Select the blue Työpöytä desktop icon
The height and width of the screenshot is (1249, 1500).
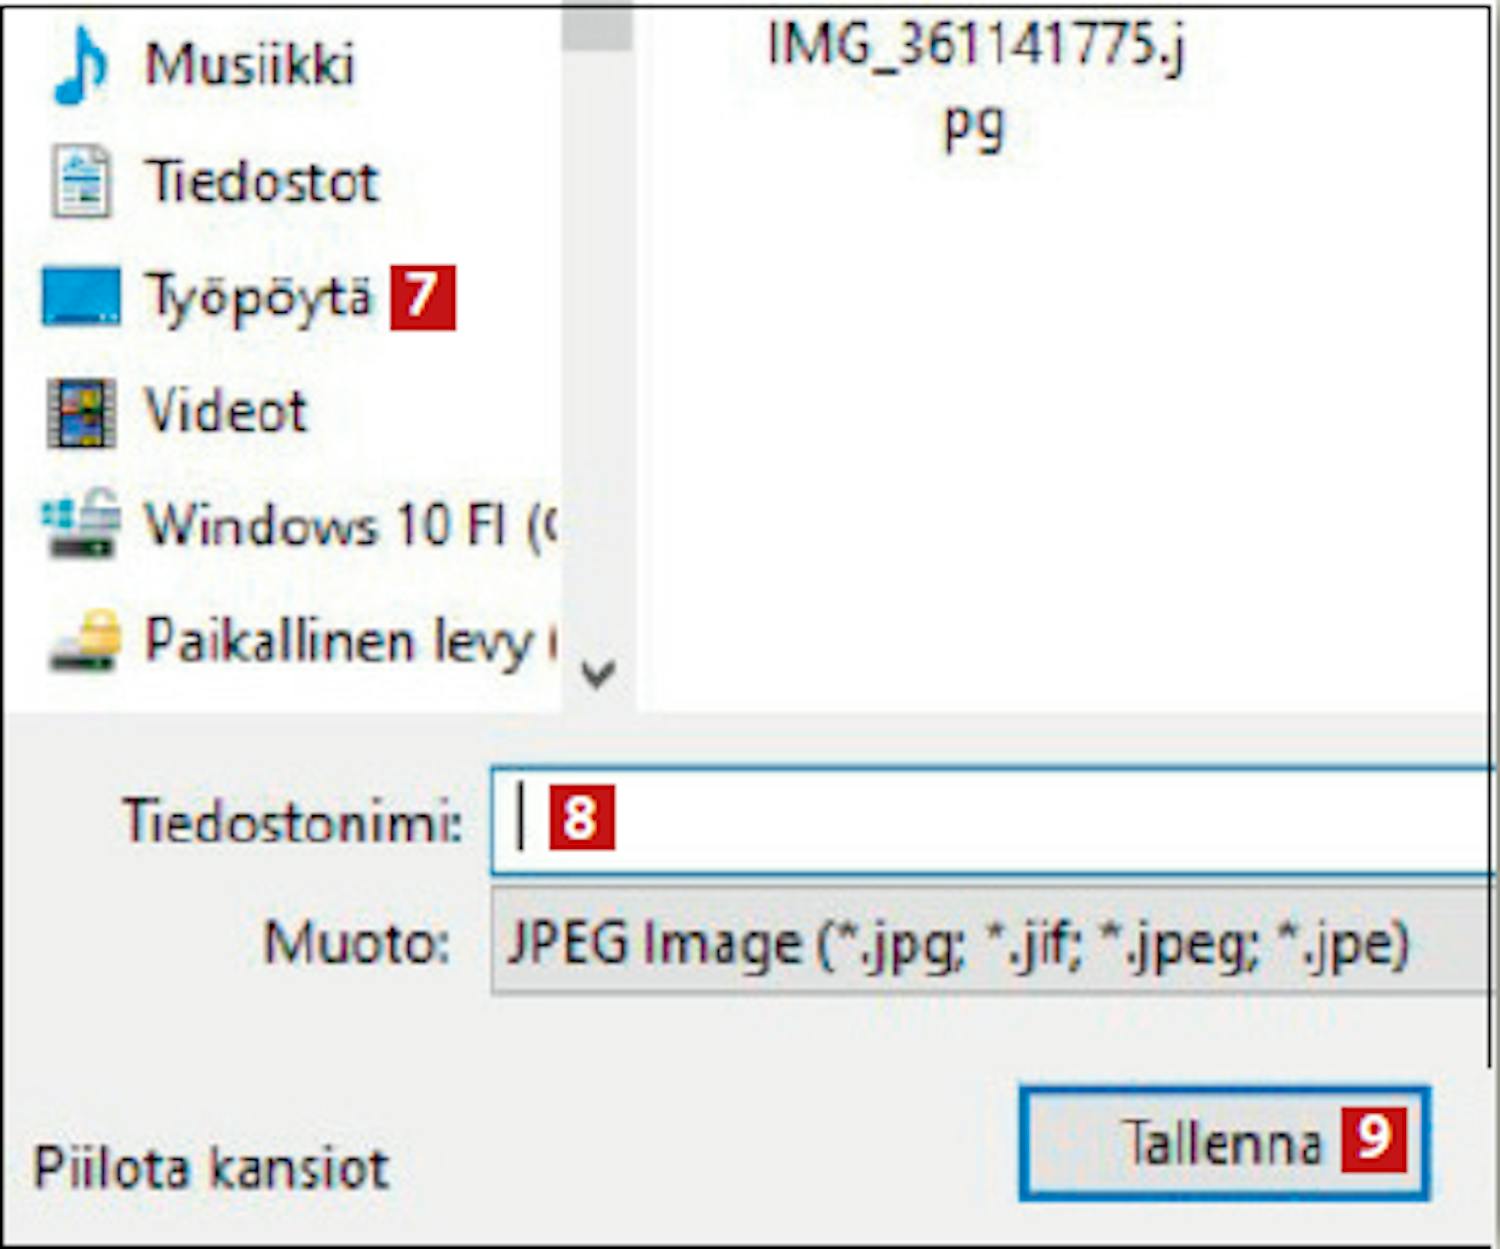coord(80,297)
